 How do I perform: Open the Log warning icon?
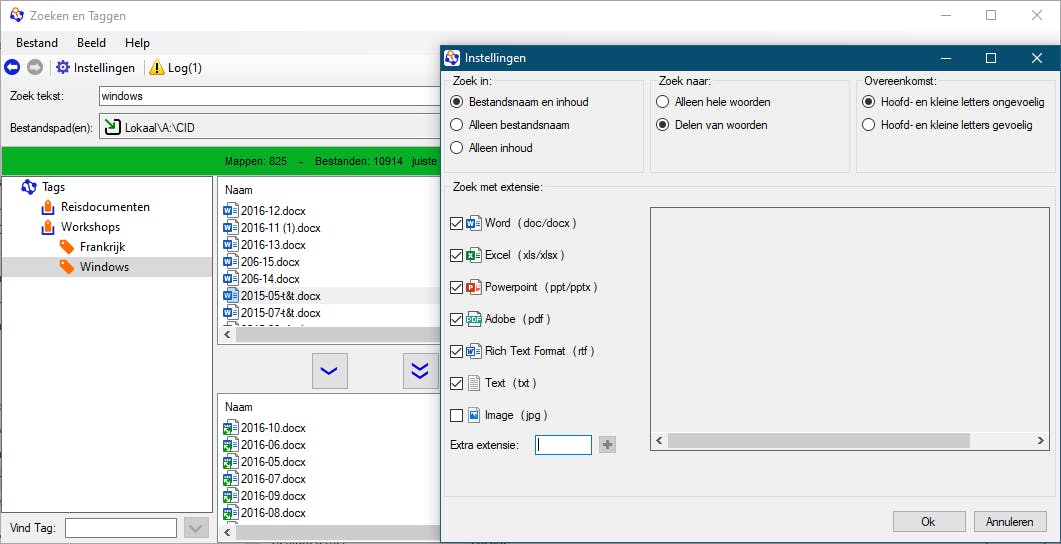pyautogui.click(x=157, y=68)
